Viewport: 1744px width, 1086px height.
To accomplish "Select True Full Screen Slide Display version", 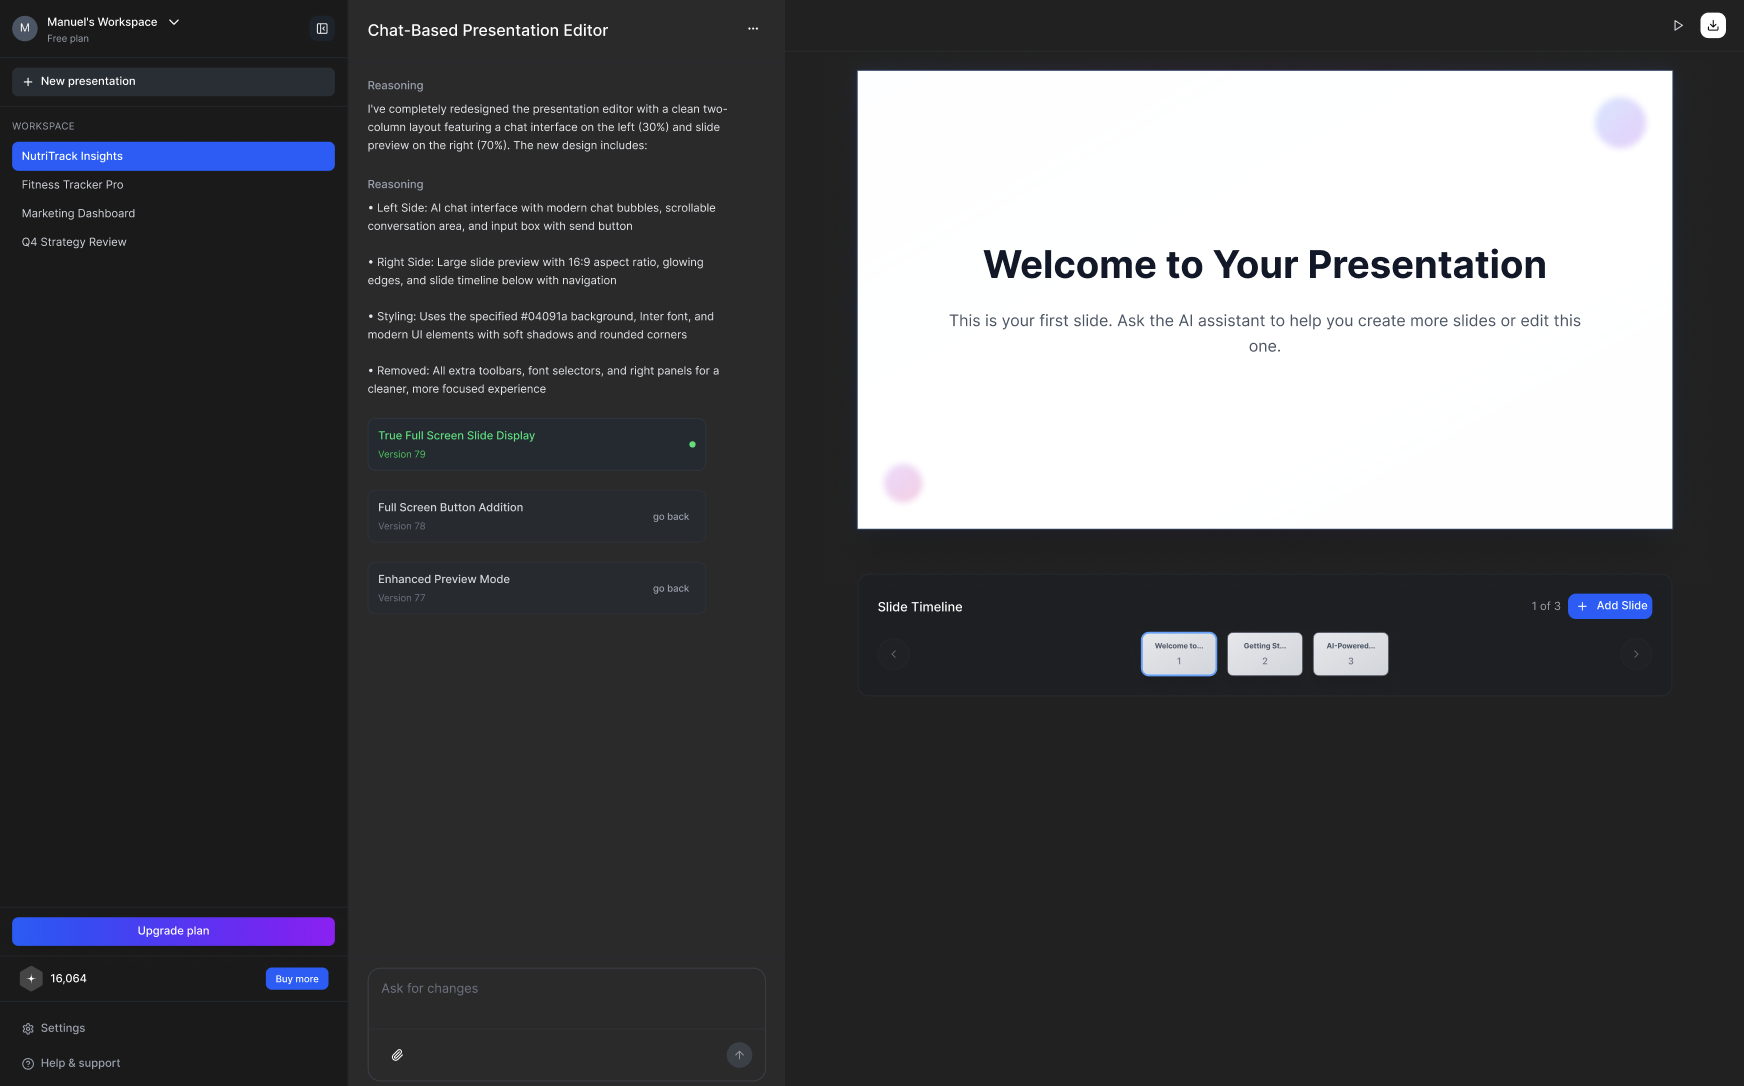I will pos(537,444).
